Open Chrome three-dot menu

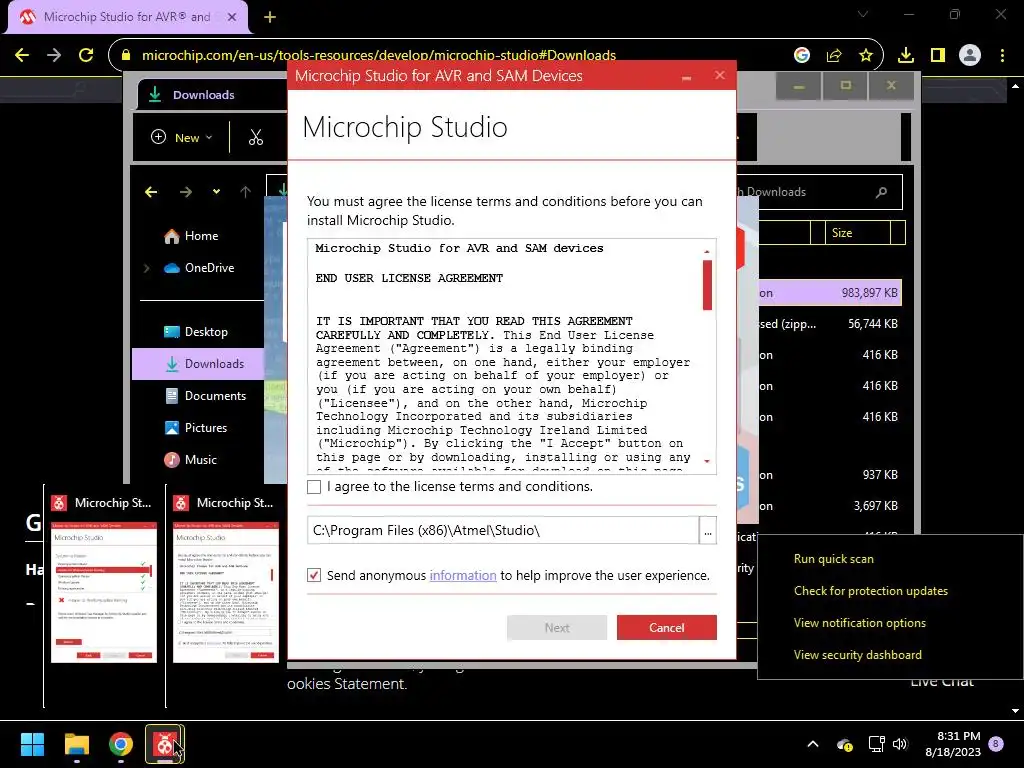tap(1002, 56)
